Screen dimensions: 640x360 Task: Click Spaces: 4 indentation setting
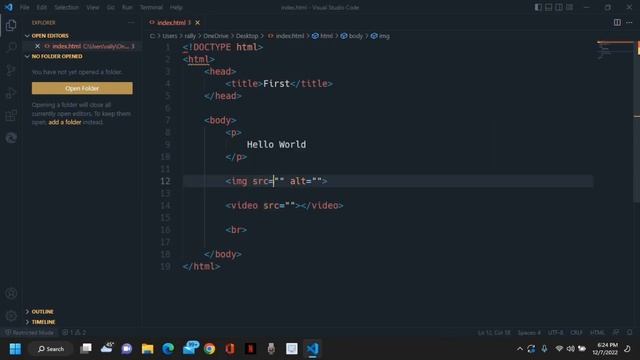click(529, 333)
